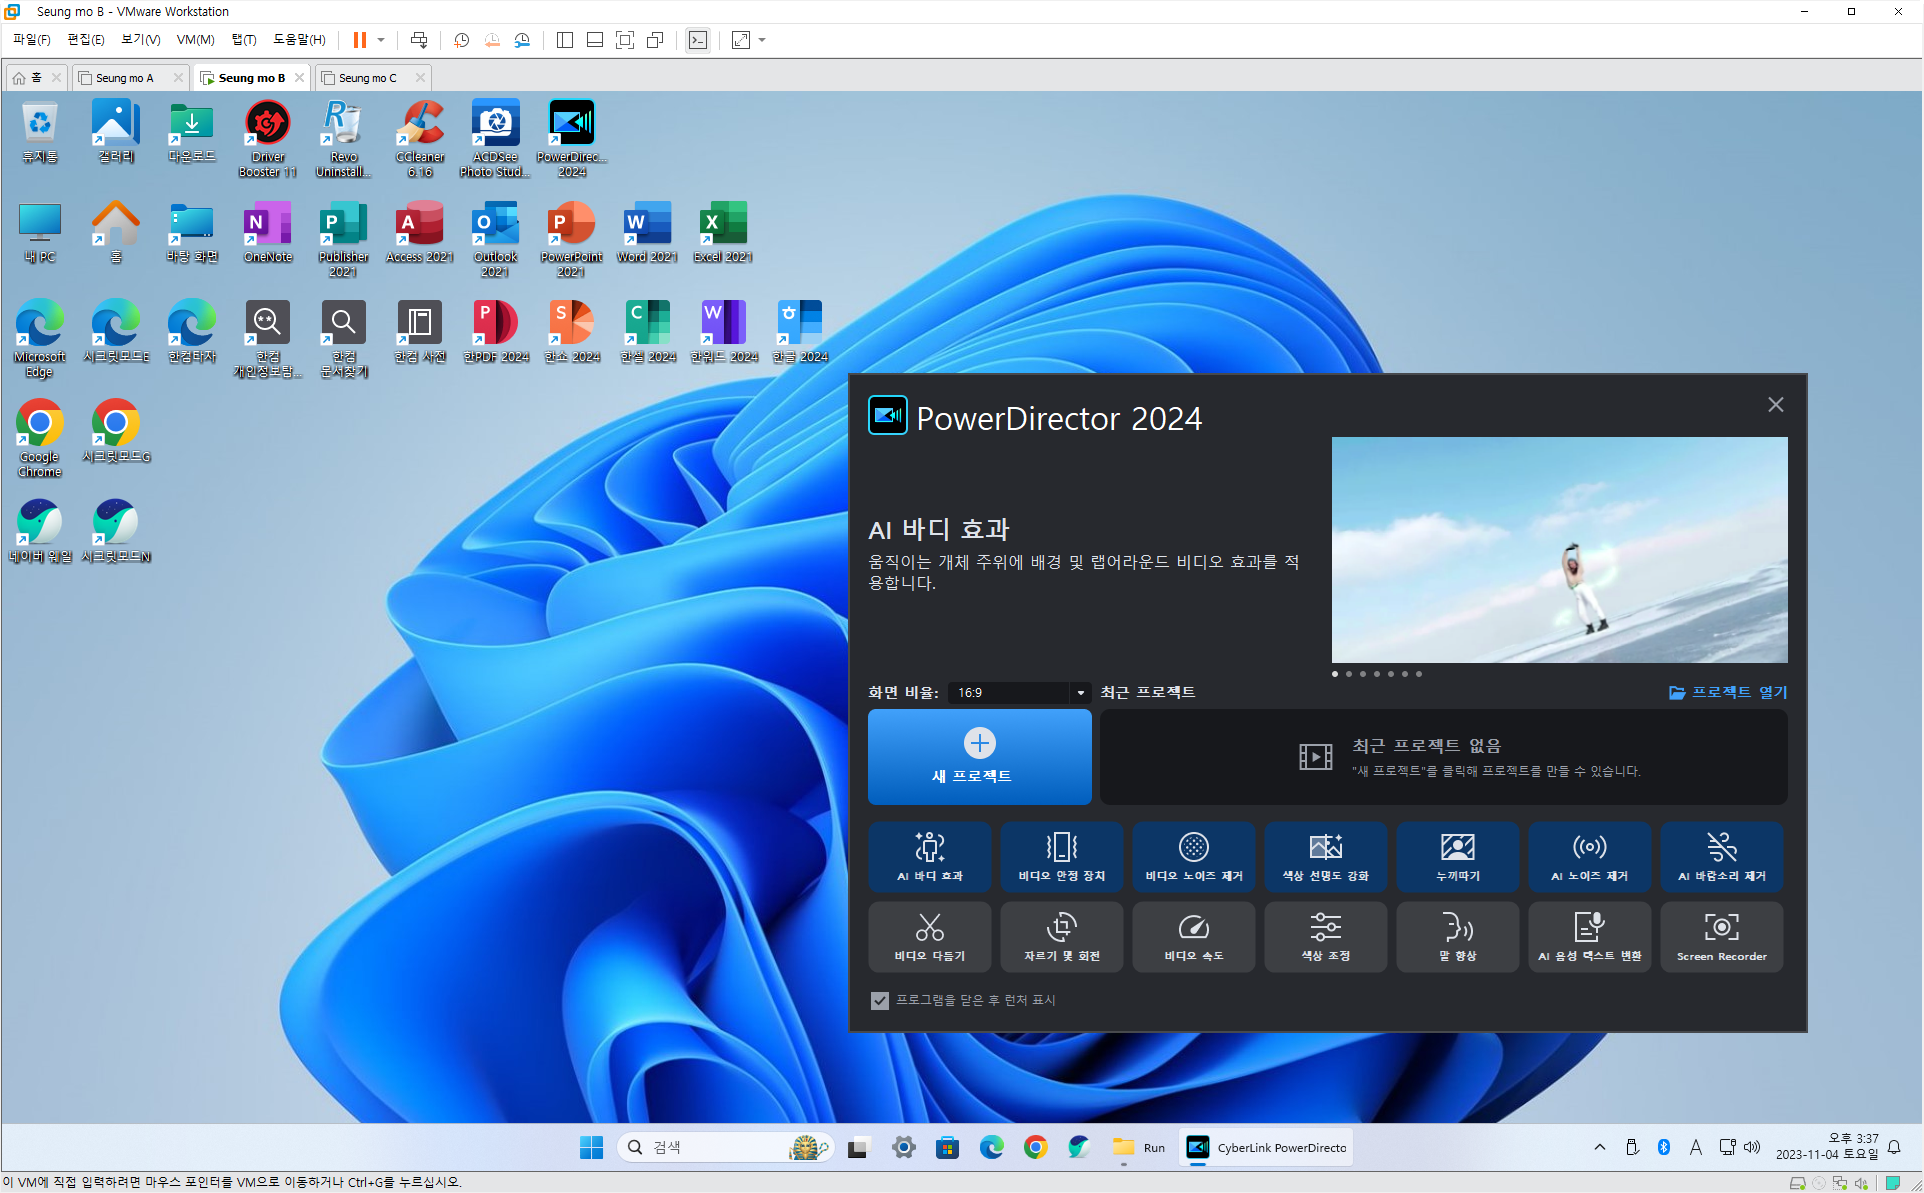
Task: Expand the VMware power pause dropdown arrow
Action: [381, 40]
